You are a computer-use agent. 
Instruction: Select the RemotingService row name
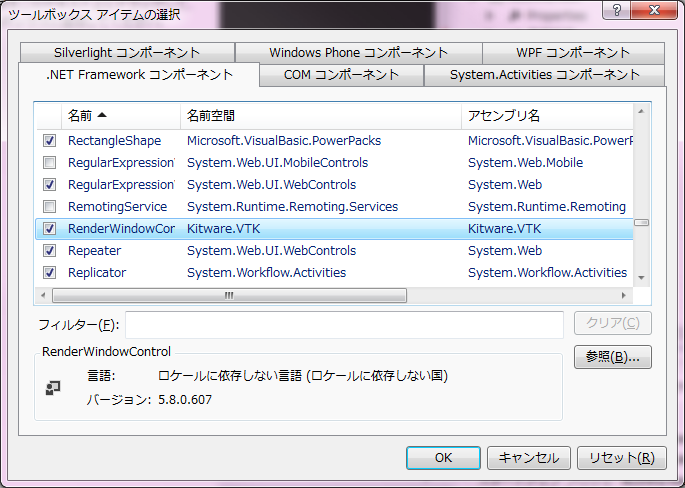tap(118, 207)
